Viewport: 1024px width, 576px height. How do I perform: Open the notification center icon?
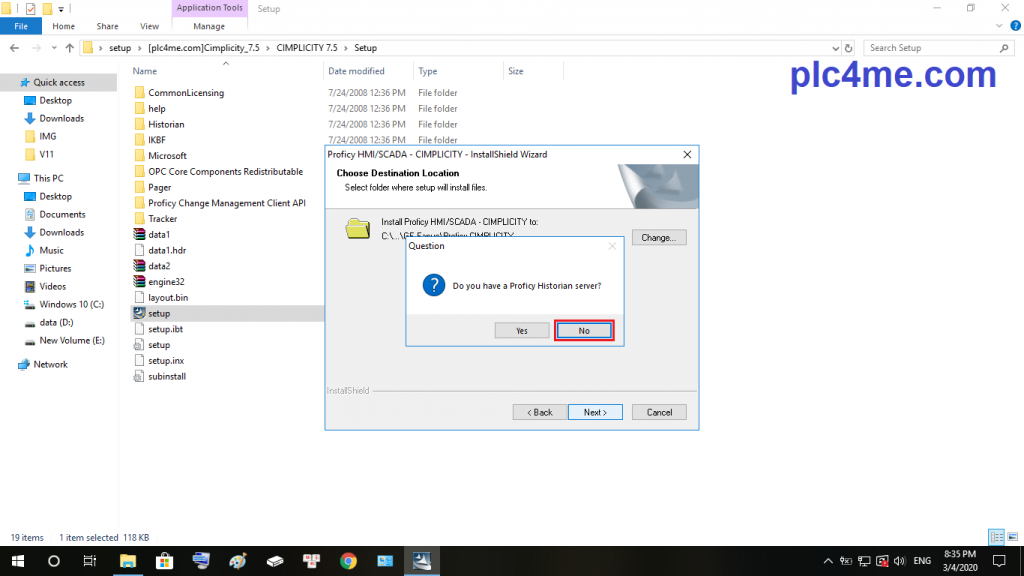[x=998, y=561]
